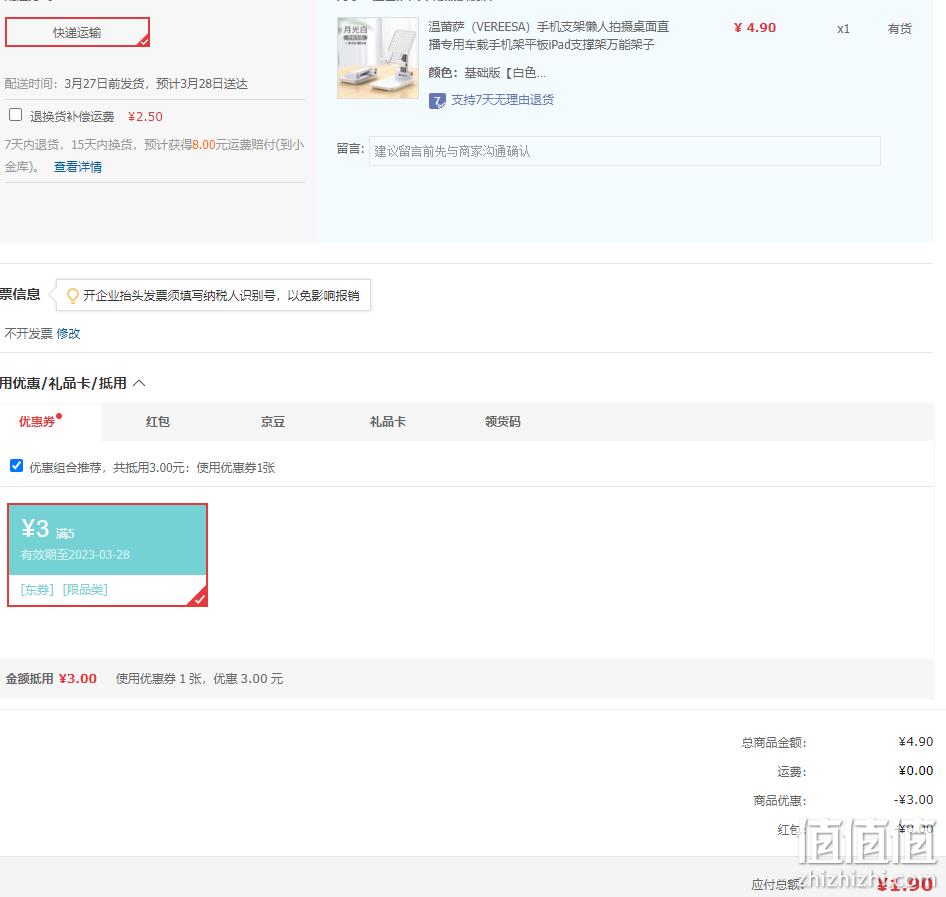Viewport: 946px width, 897px height.
Task: Focus the 留言 message input field
Action: click(624, 151)
